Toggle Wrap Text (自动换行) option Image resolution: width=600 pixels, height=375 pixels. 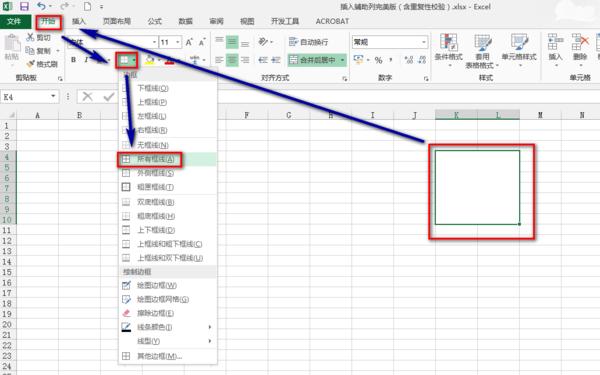(308, 42)
